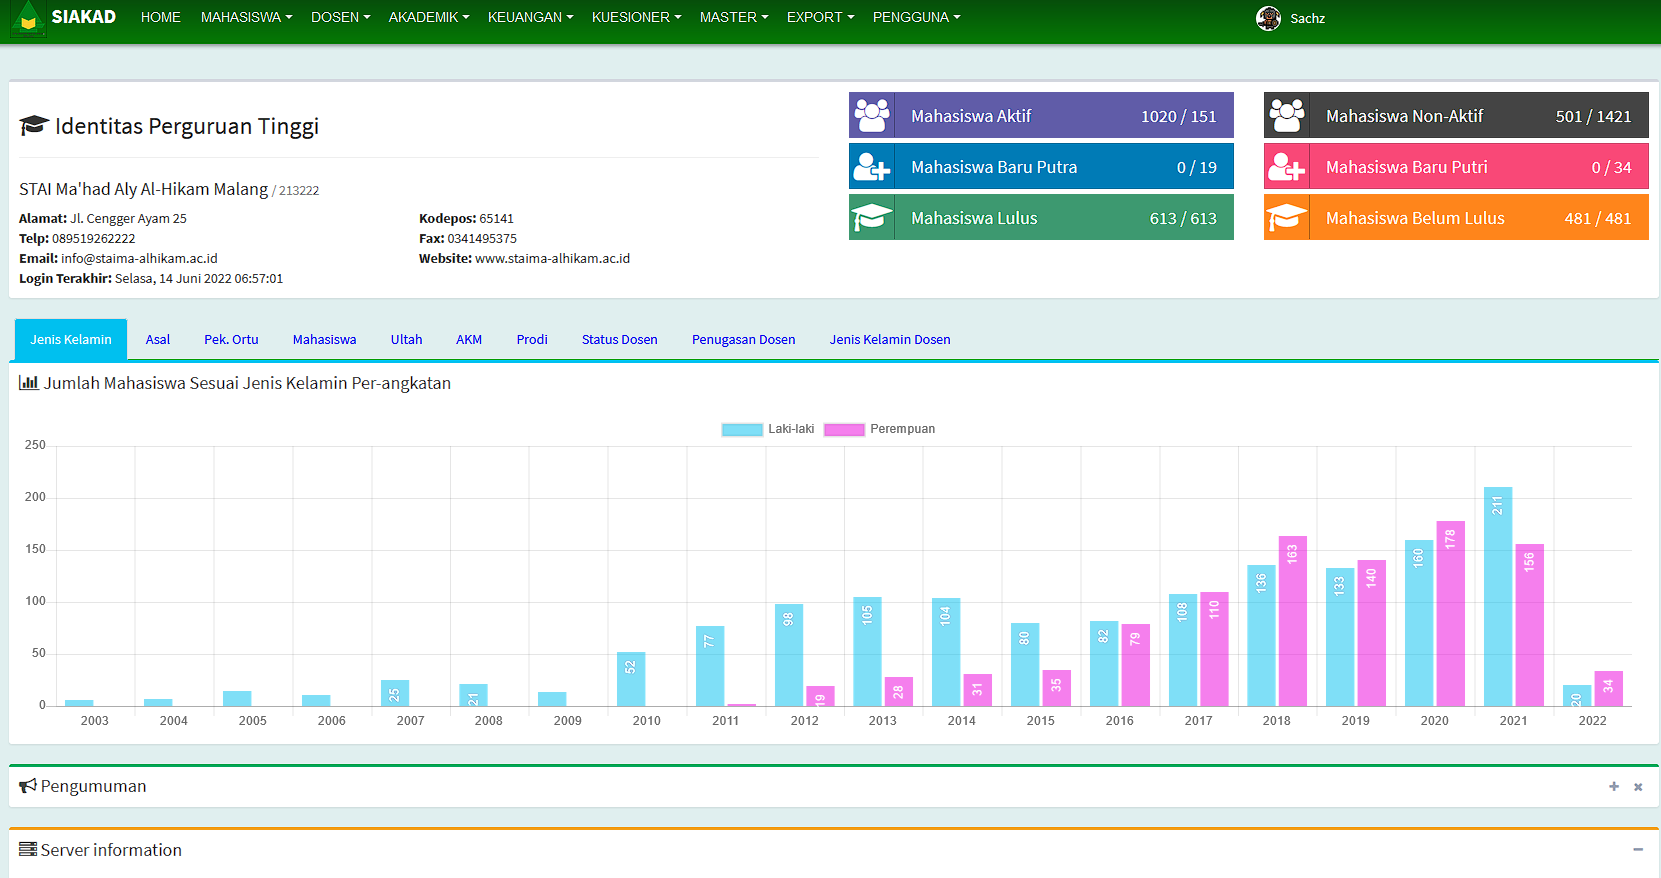Select the Prodi tab
The width and height of the screenshot is (1661, 878).
[532, 340]
